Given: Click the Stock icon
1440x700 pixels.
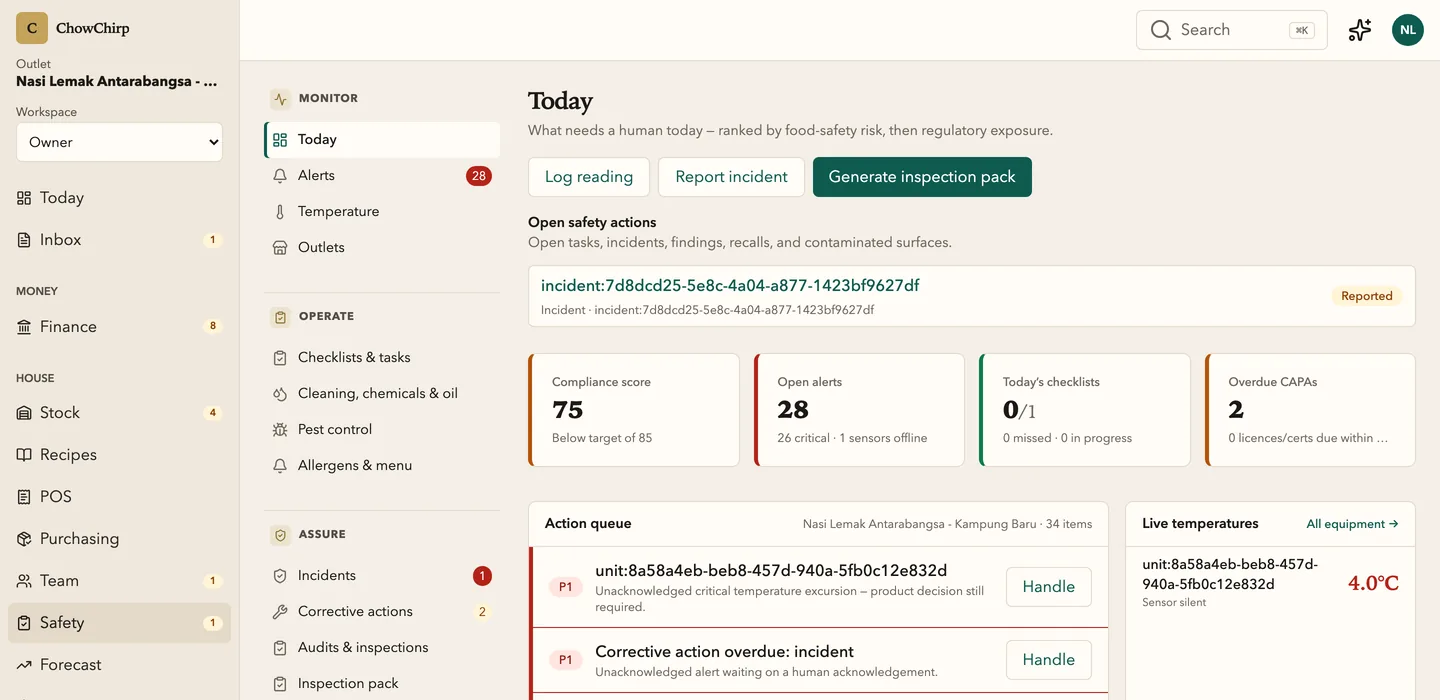Looking at the screenshot, I should [24, 413].
